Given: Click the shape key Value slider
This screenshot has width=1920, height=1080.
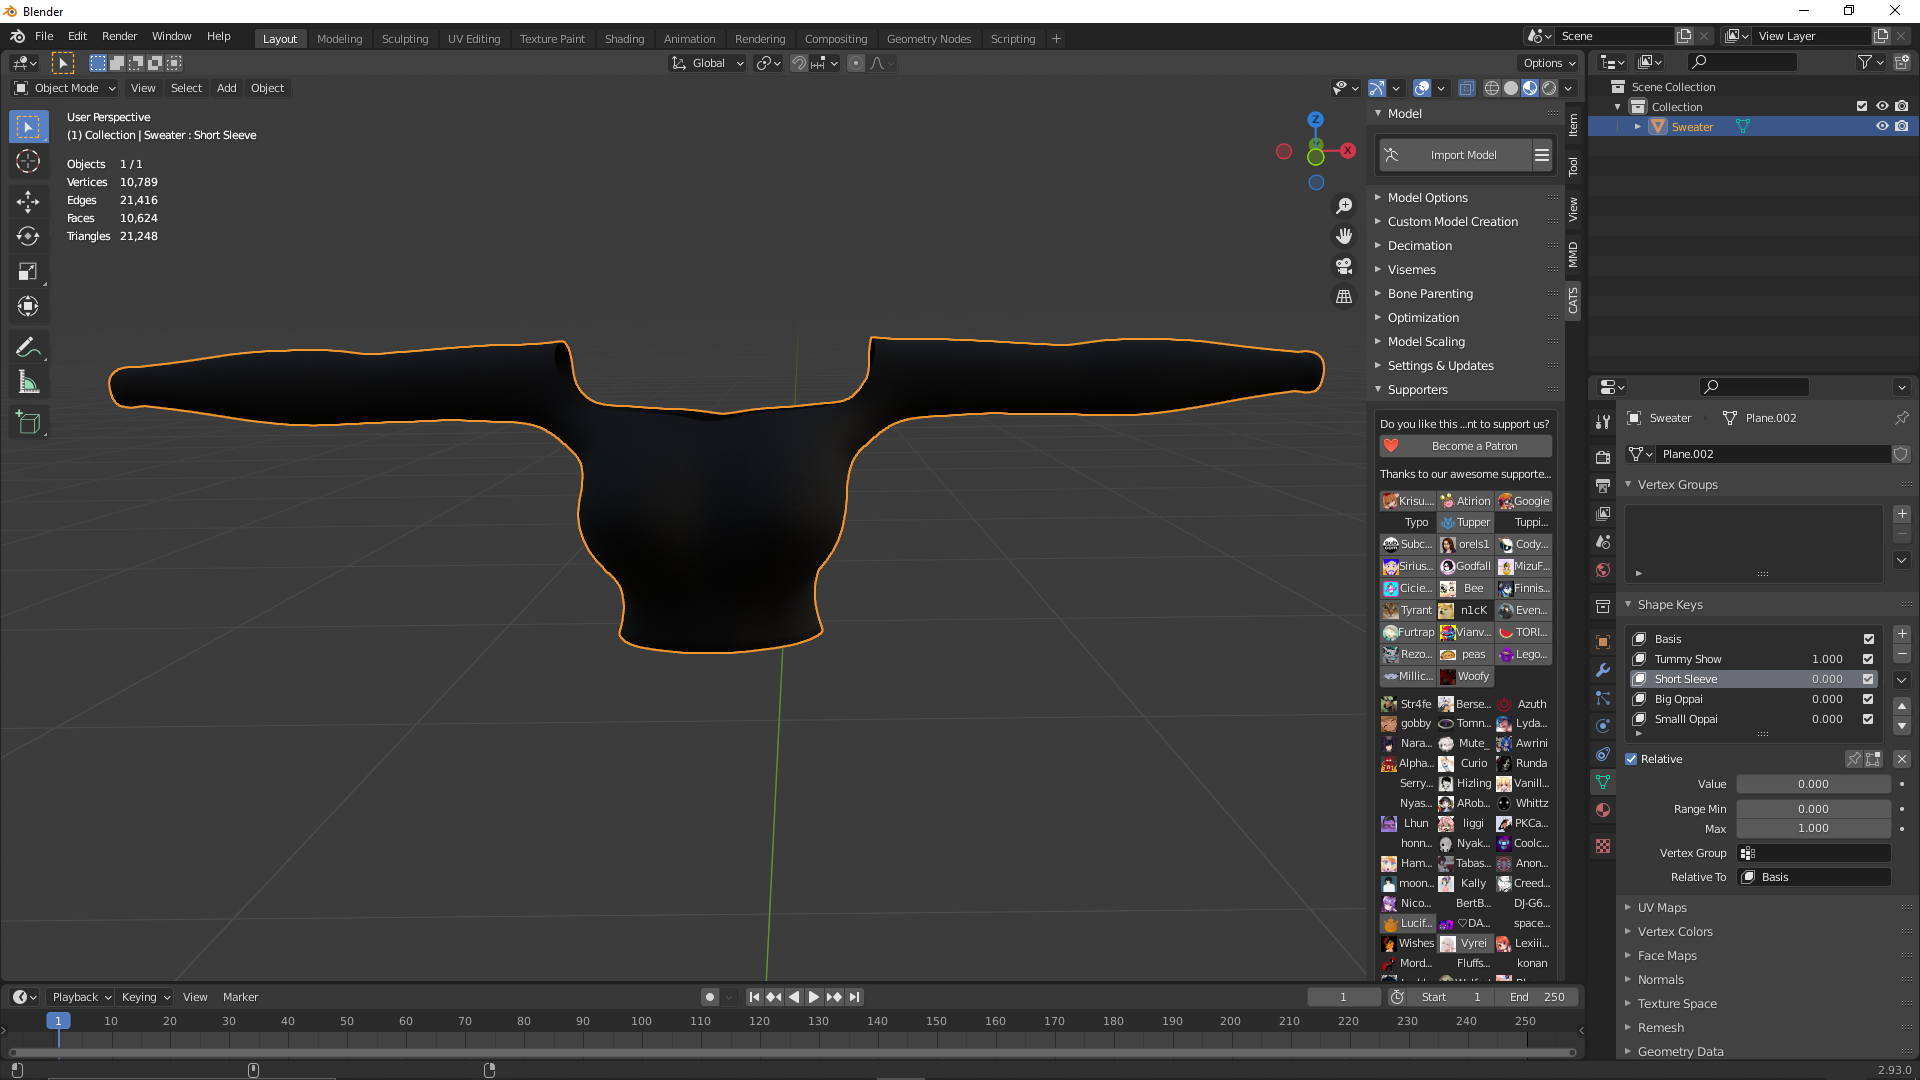Looking at the screenshot, I should [1813, 785].
